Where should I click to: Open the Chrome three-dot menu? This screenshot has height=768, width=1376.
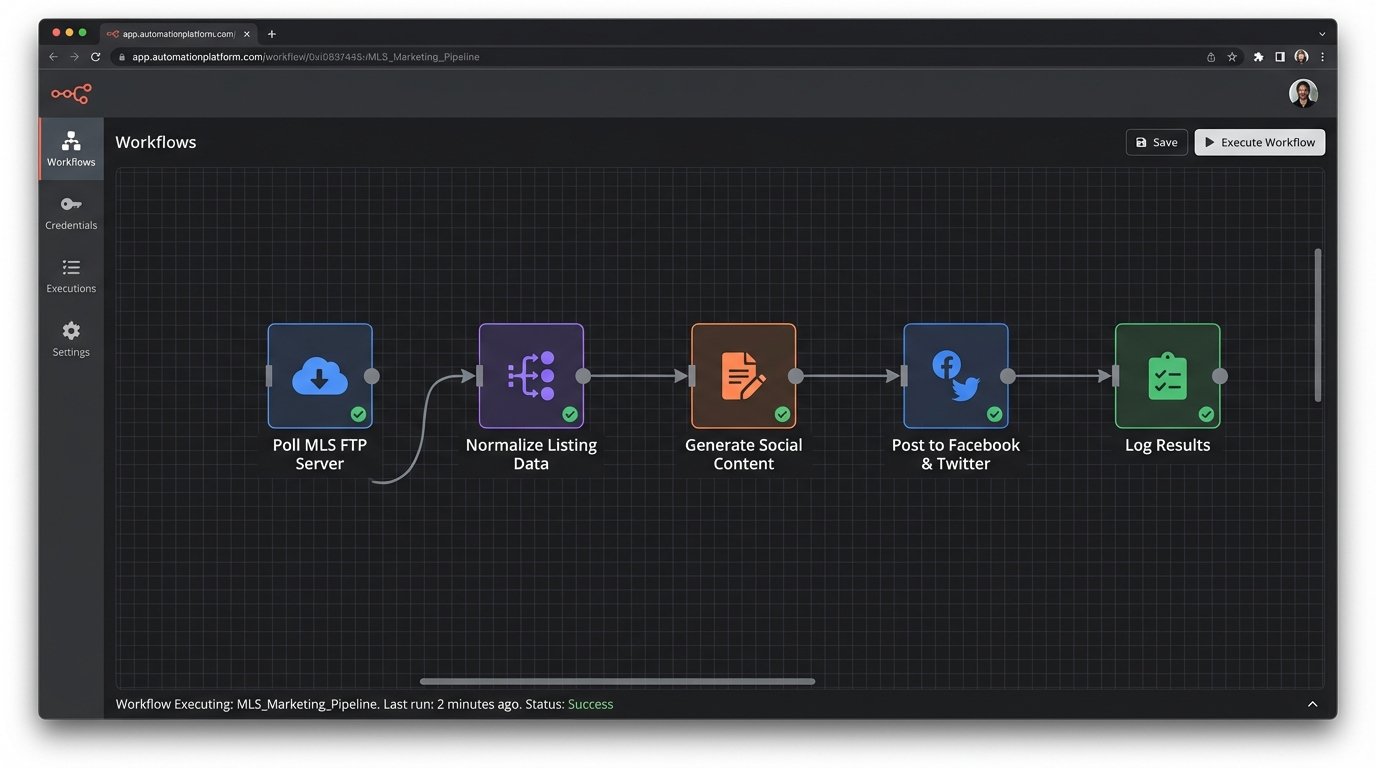click(x=1323, y=57)
